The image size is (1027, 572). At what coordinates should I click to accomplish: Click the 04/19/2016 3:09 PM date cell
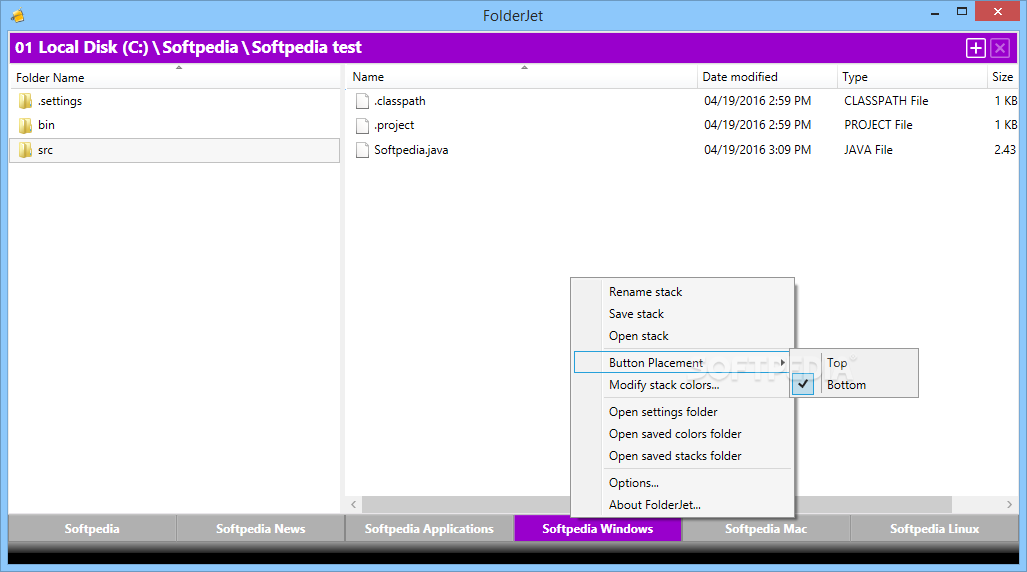(757, 150)
